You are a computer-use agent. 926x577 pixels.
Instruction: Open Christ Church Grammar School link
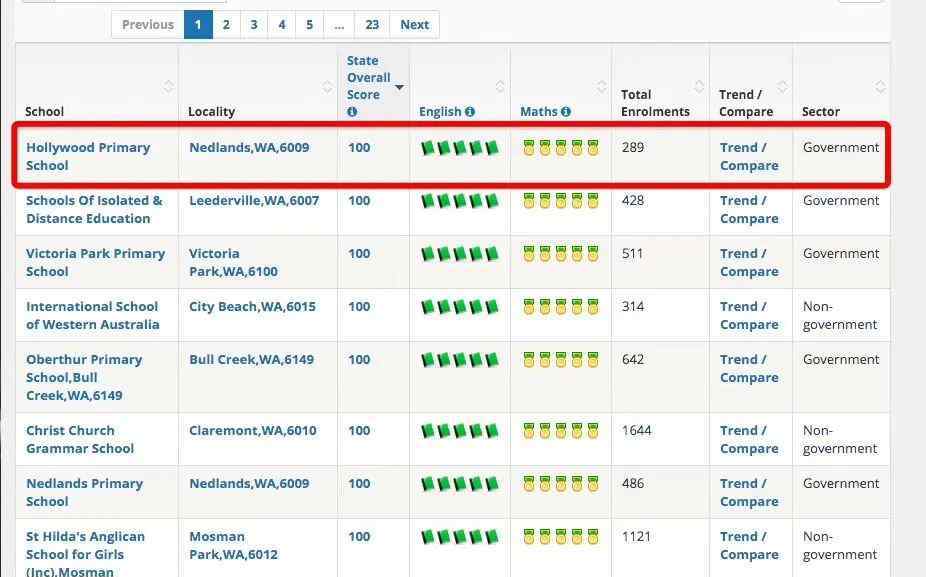coord(80,439)
